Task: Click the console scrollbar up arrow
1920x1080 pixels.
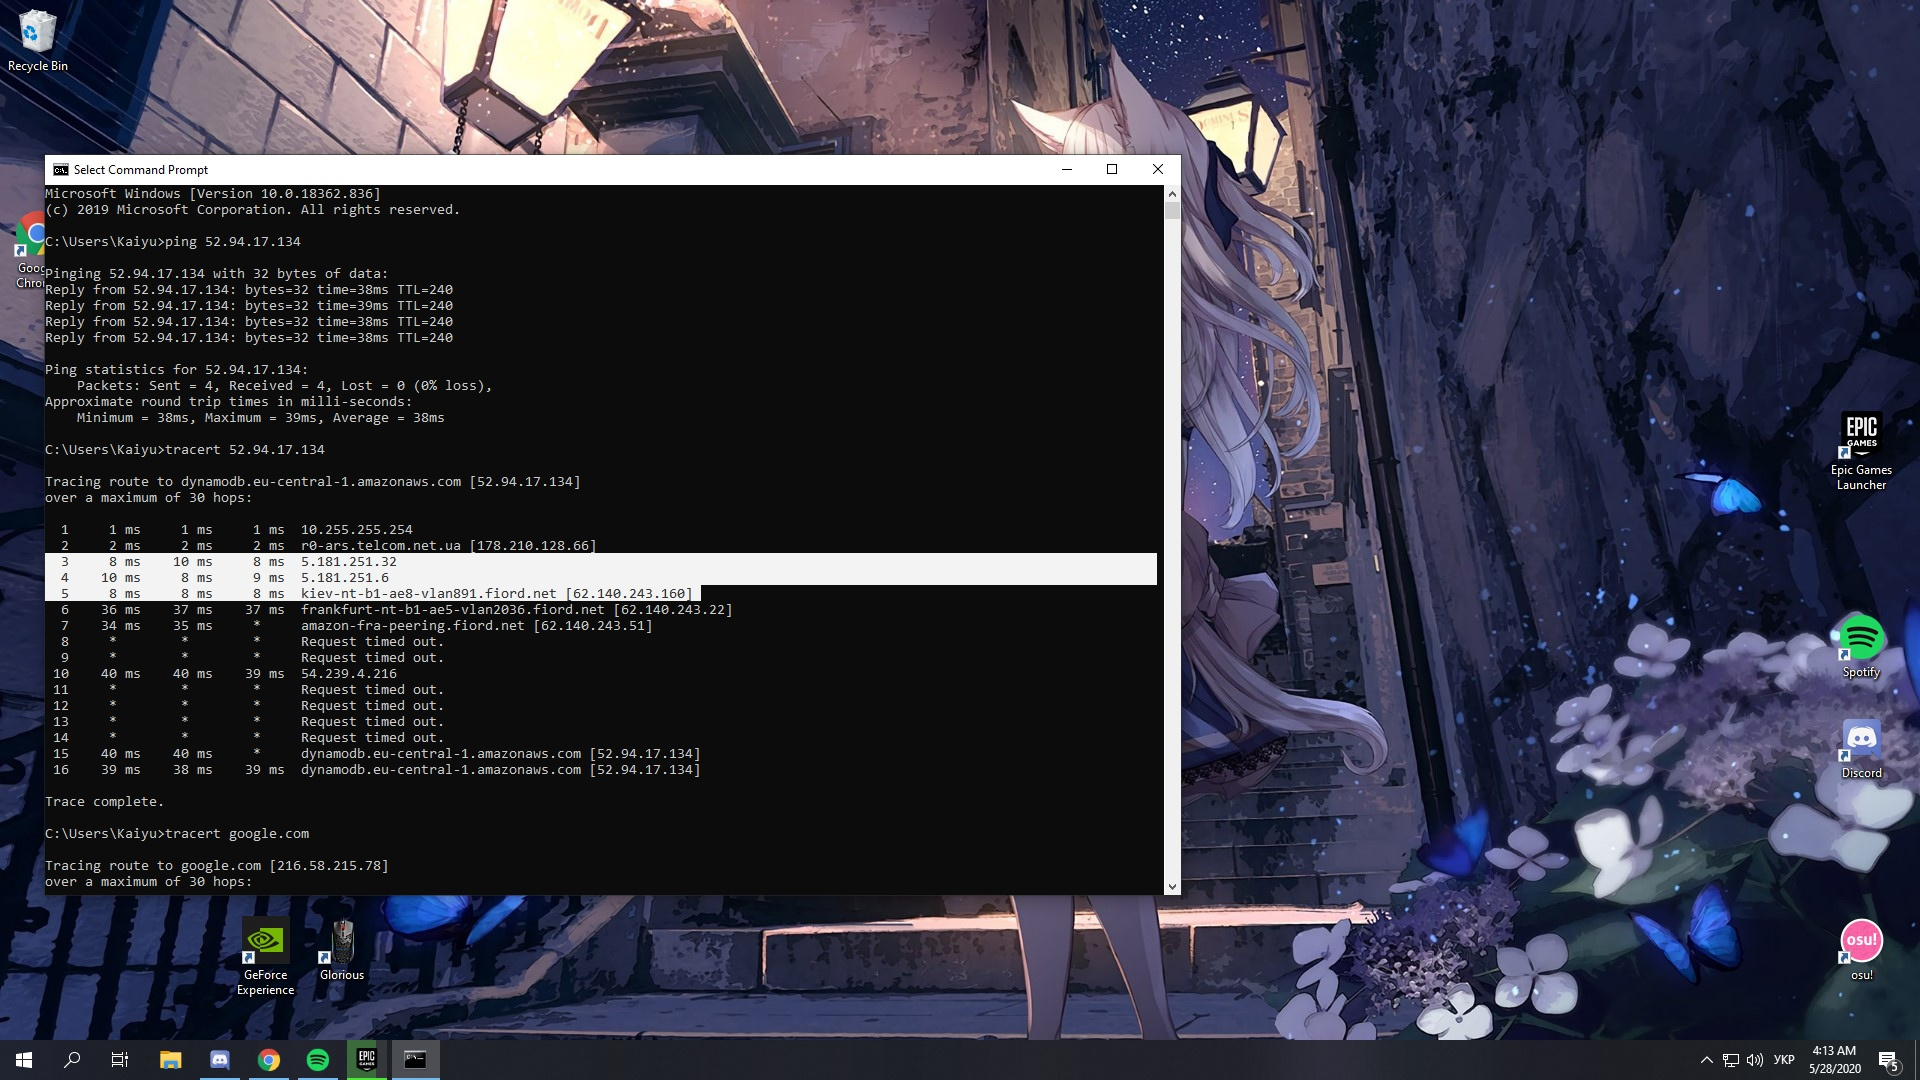Action: pyautogui.click(x=1172, y=193)
